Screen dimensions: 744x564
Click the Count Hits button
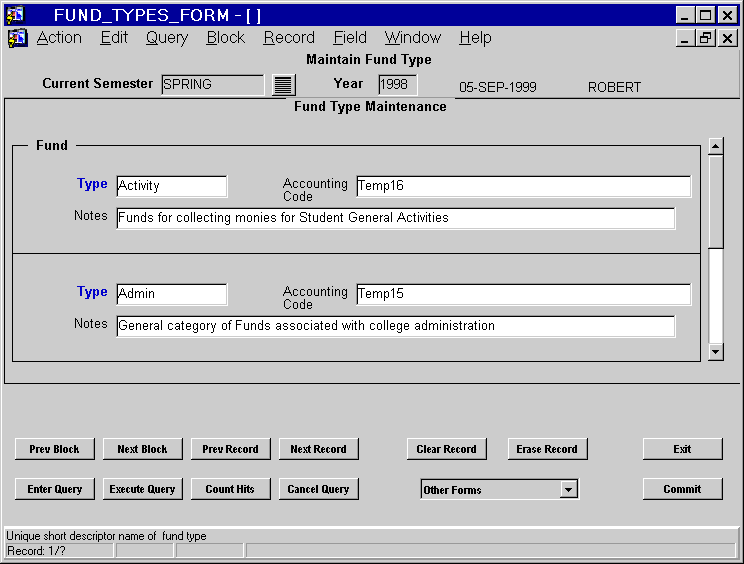tap(231, 489)
